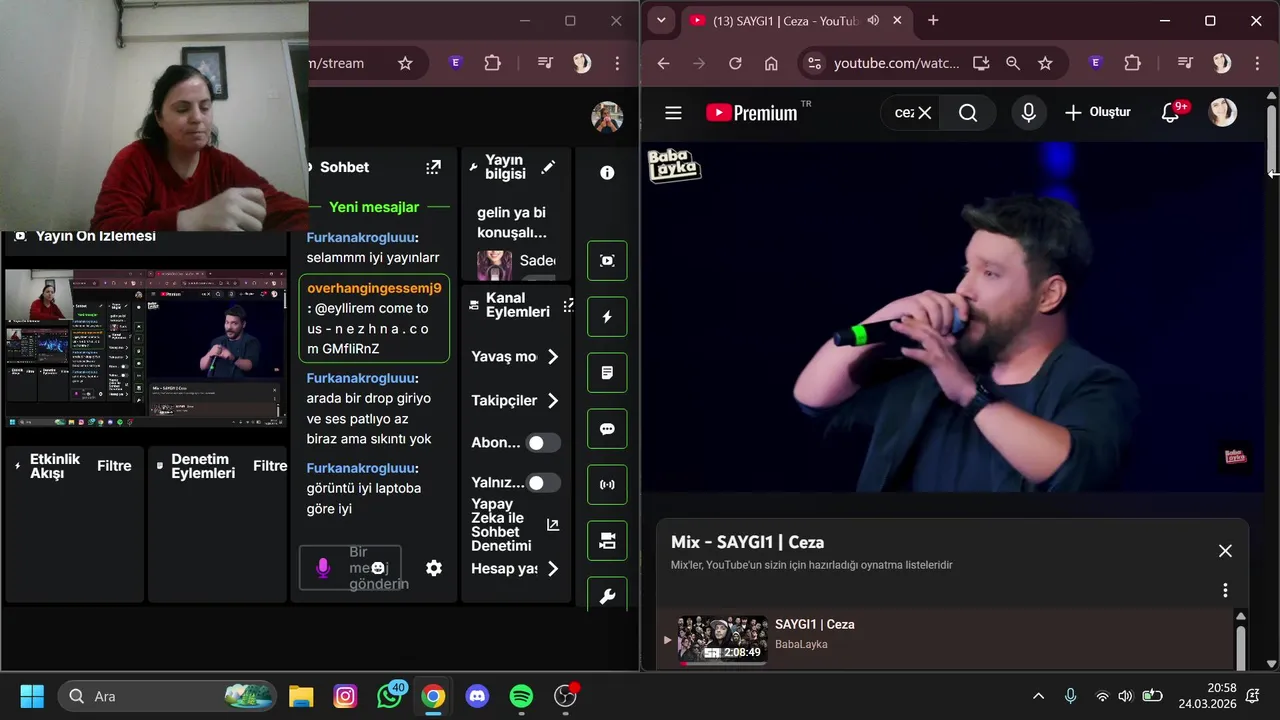Open Mix panel three-dot options
The width and height of the screenshot is (1280, 720).
pyautogui.click(x=1225, y=590)
